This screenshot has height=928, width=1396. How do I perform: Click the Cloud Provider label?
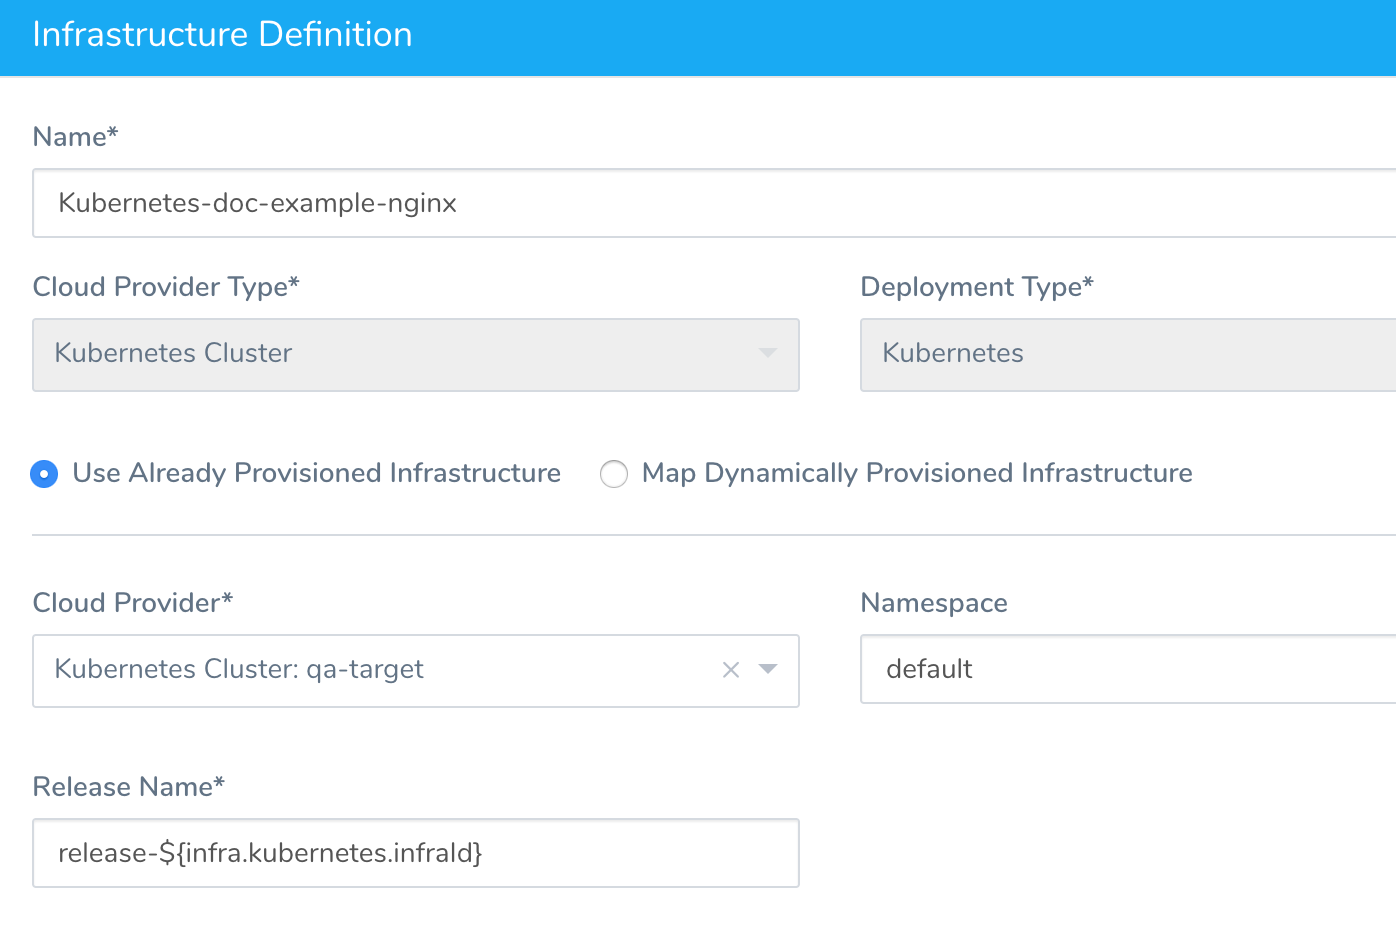133,603
